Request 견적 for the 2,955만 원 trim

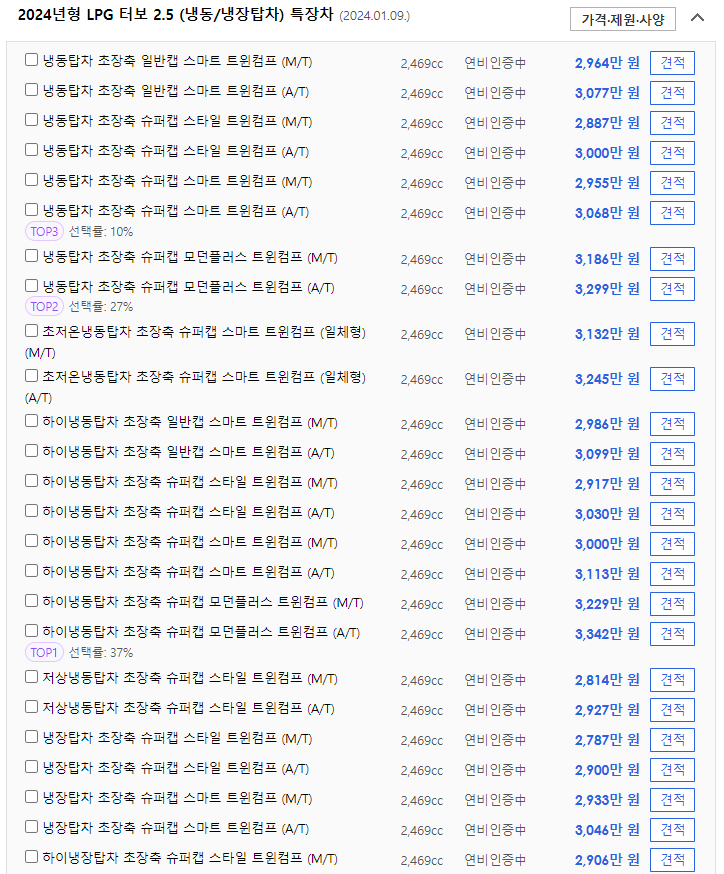pyautogui.click(x=672, y=183)
